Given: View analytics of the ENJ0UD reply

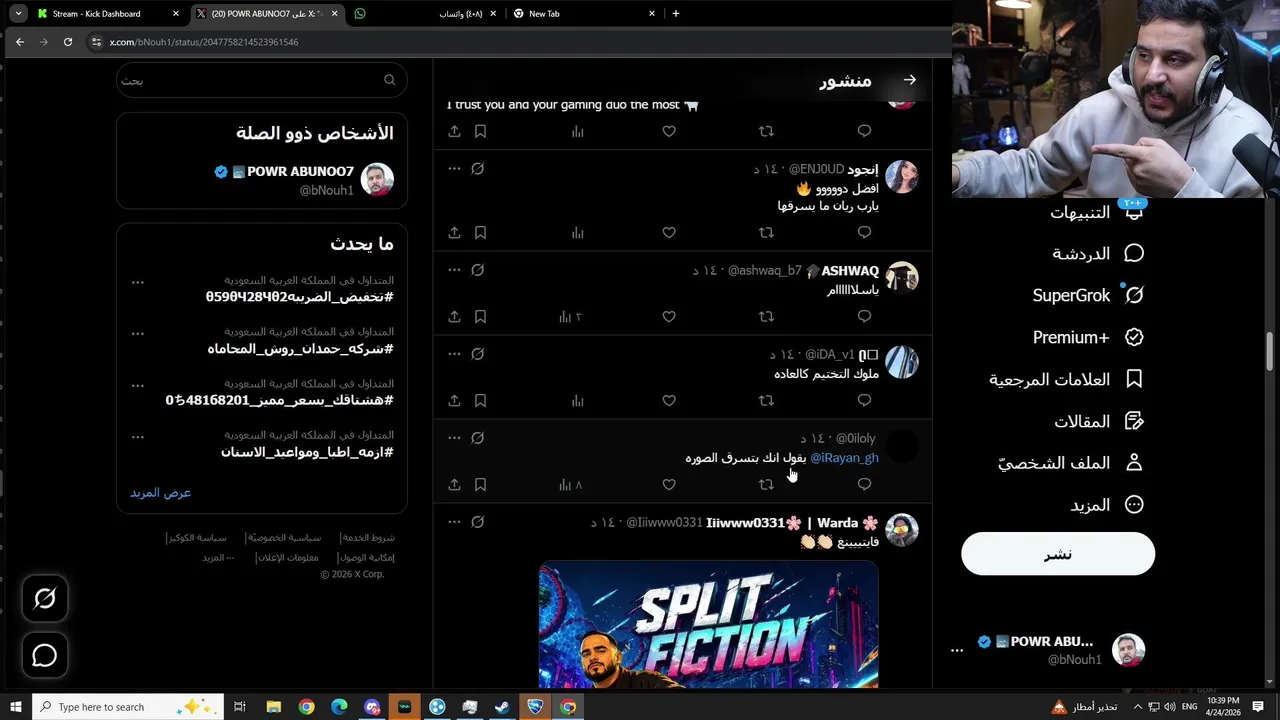Looking at the screenshot, I should point(577,233).
